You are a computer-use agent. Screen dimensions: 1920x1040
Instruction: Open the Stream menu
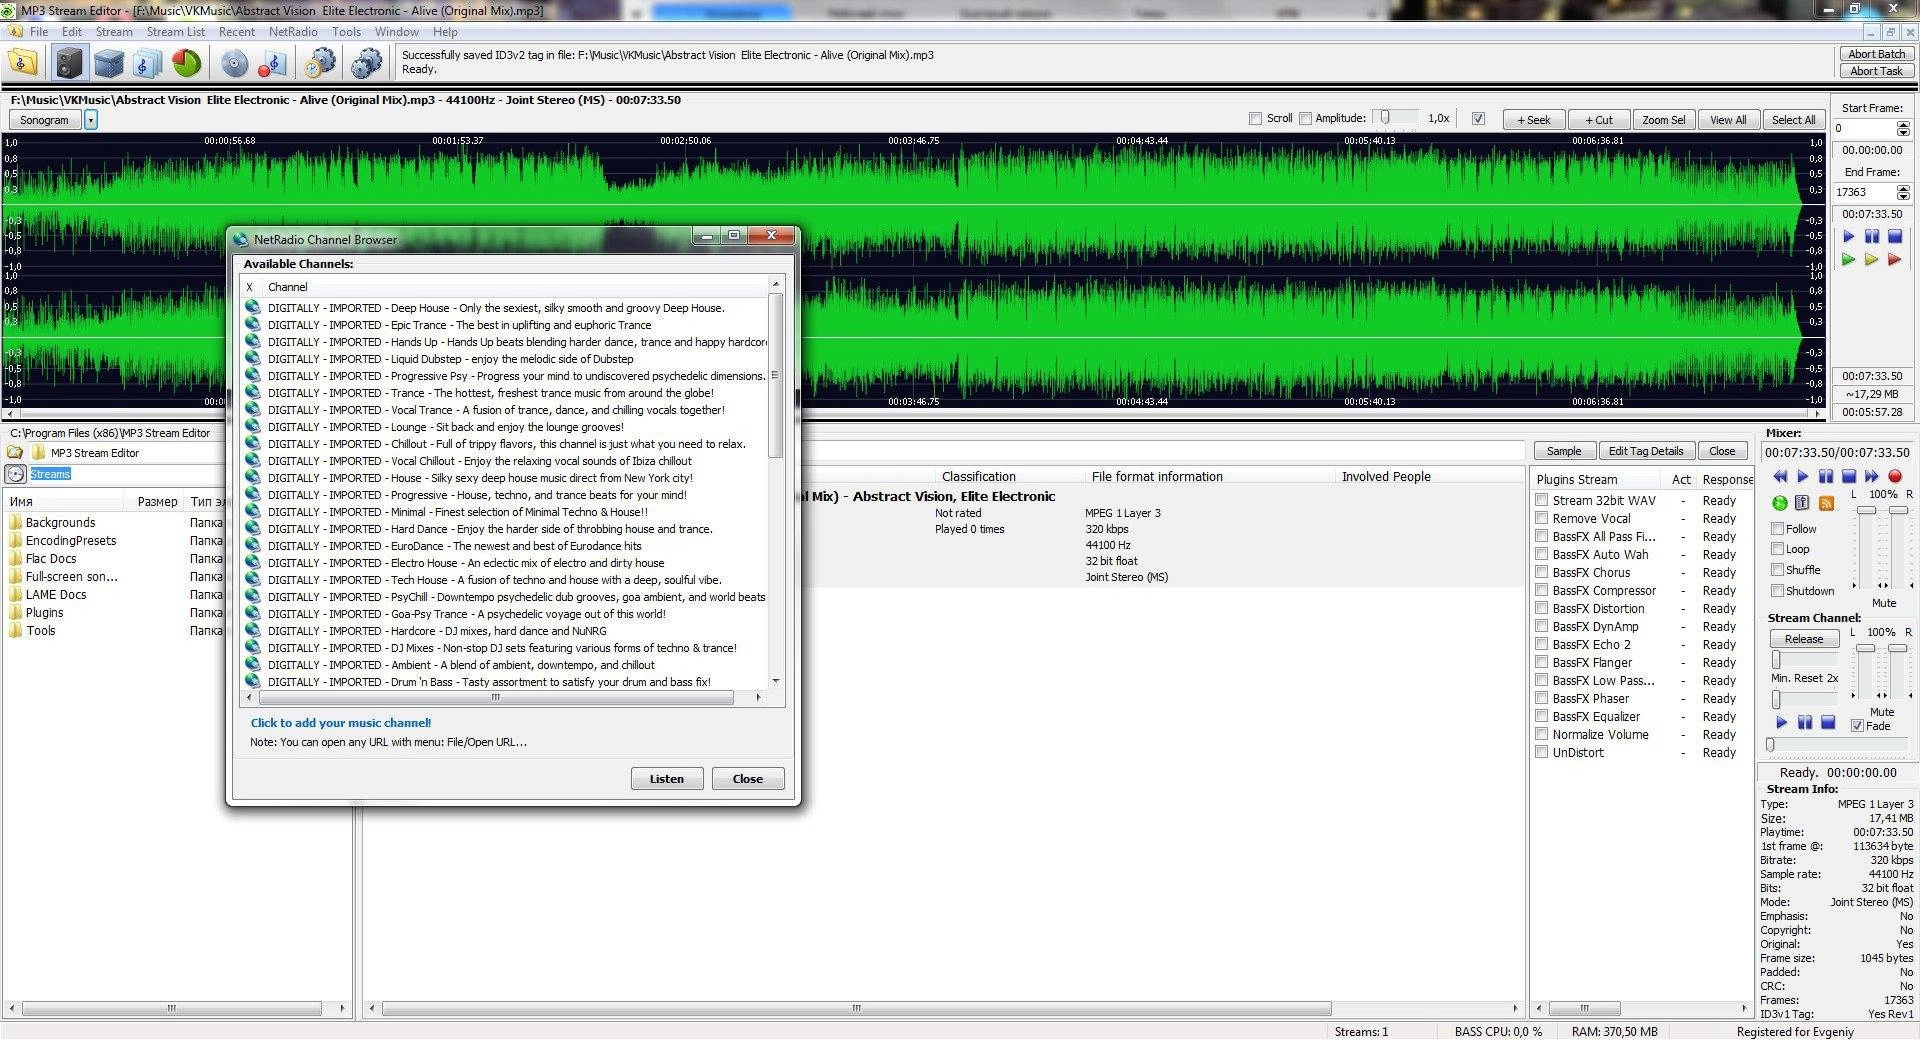pos(114,32)
